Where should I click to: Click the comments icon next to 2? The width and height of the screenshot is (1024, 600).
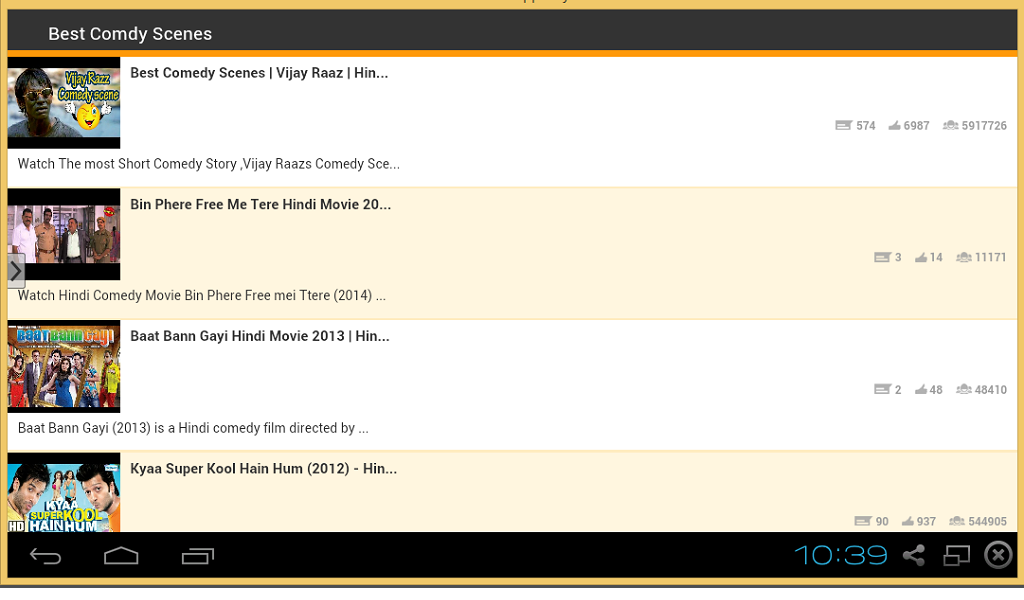[882, 390]
